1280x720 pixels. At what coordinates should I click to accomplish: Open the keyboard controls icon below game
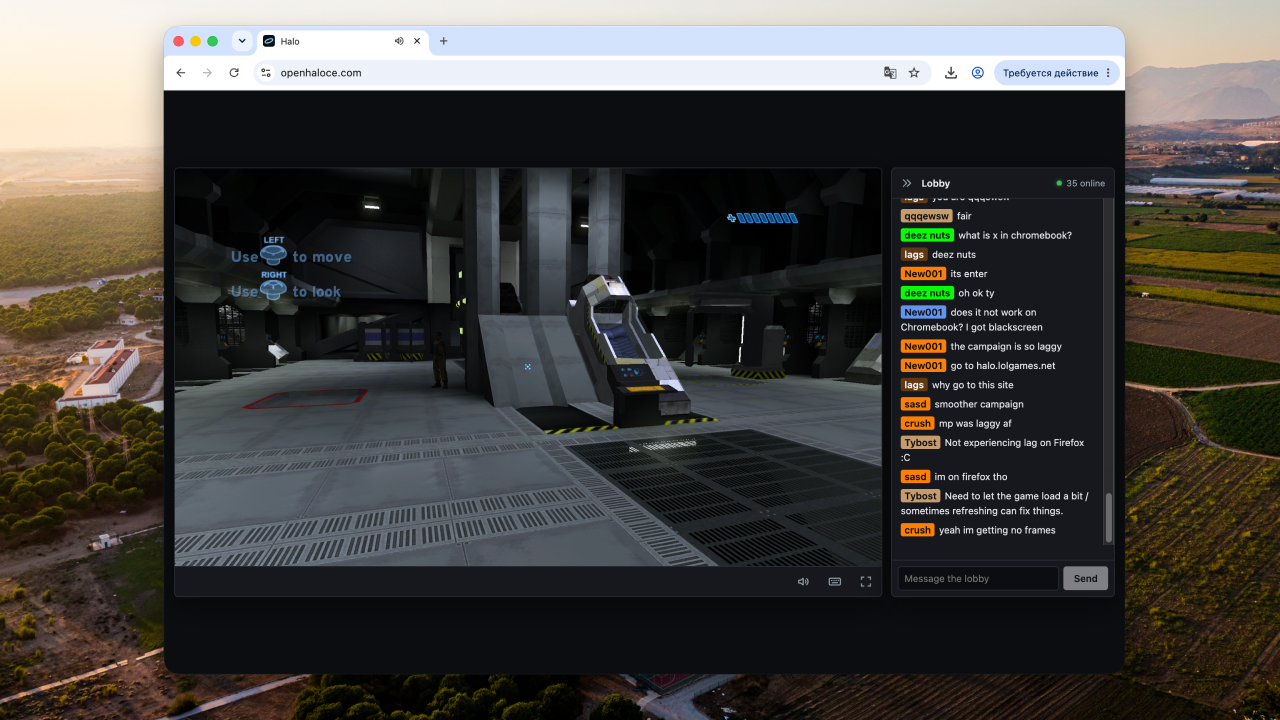coord(834,582)
